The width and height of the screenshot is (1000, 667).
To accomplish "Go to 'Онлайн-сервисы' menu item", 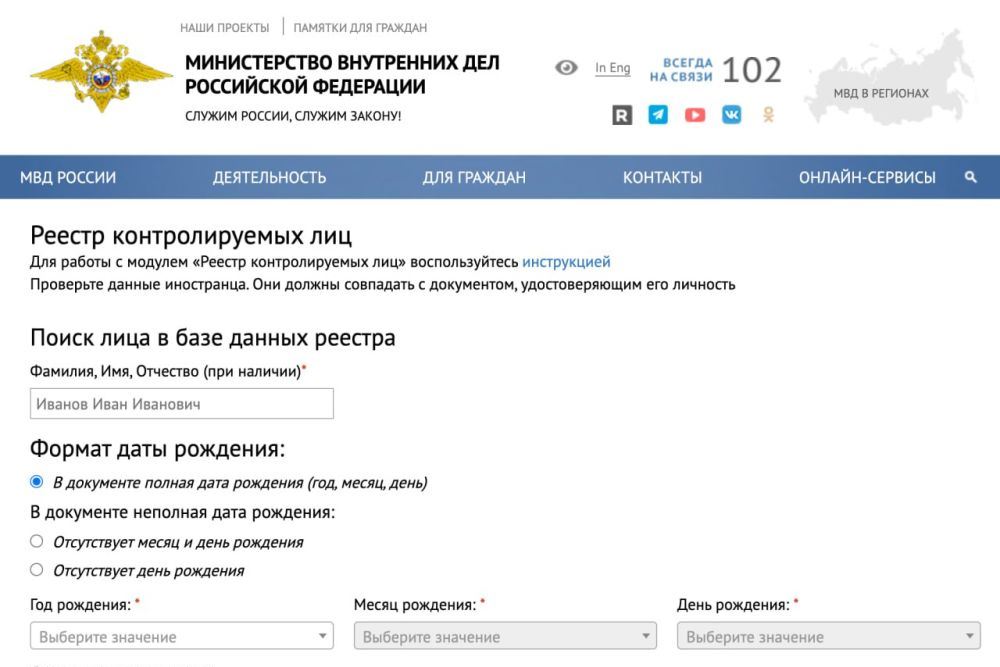I will pyautogui.click(x=867, y=178).
